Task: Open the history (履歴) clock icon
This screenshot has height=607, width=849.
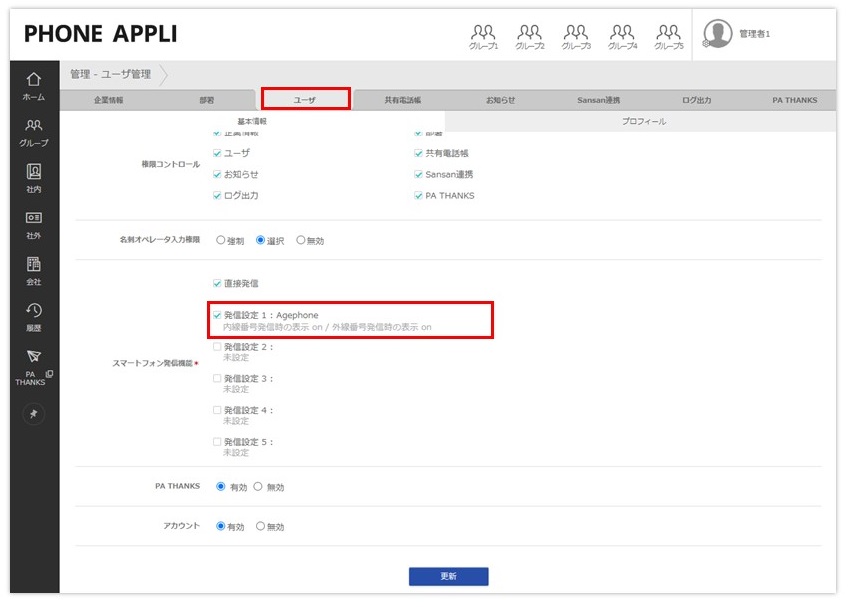Action: pyautogui.click(x=34, y=311)
